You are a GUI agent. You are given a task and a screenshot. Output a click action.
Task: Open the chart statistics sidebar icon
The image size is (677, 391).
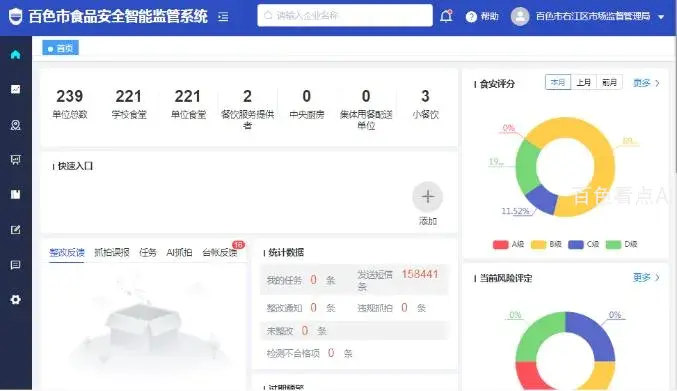coord(16,89)
